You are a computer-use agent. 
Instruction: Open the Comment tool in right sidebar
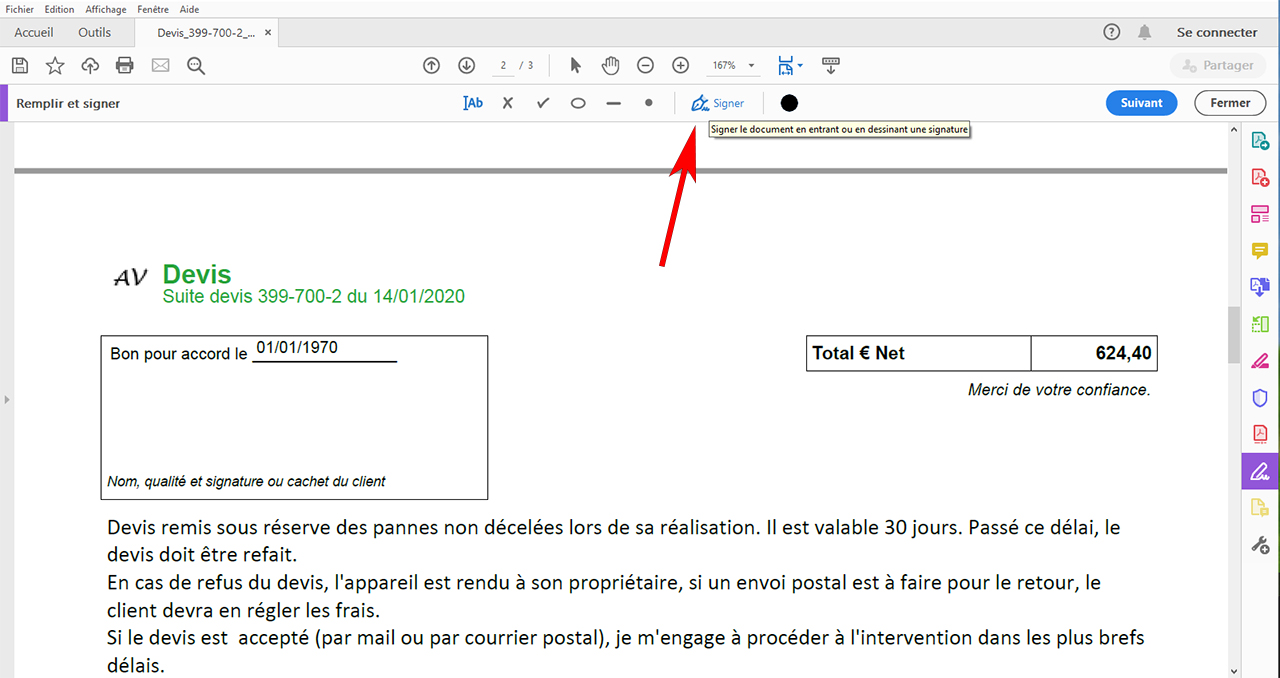point(1260,251)
